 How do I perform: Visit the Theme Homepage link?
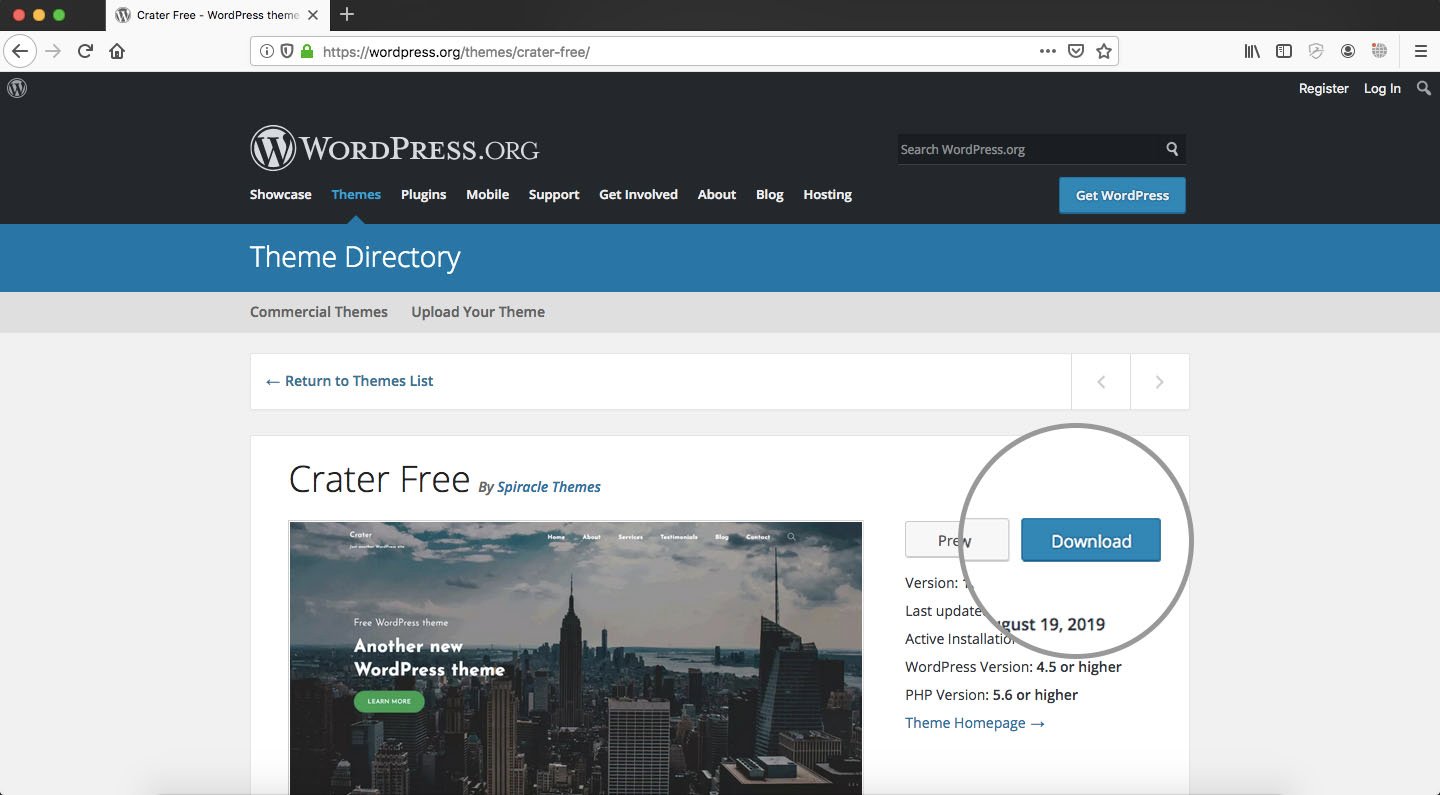(975, 723)
